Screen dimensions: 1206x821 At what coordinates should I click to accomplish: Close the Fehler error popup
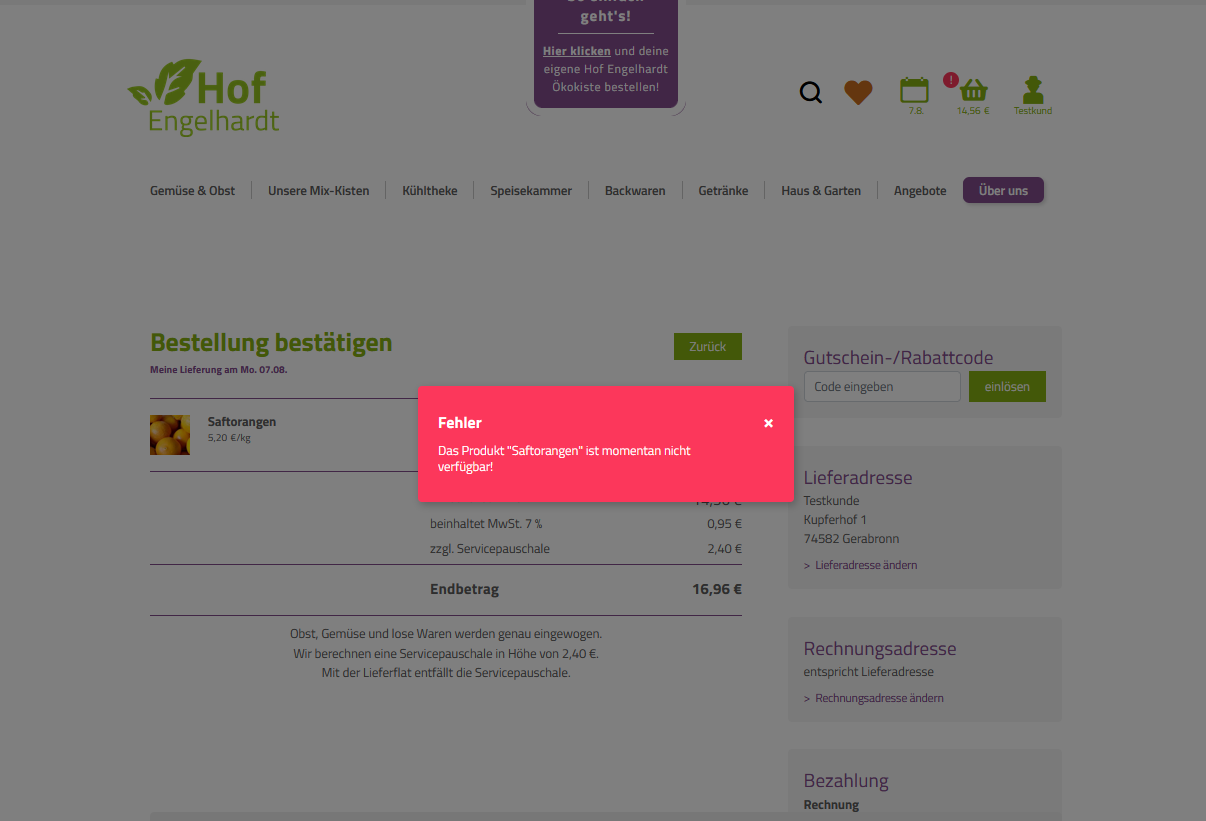(768, 423)
